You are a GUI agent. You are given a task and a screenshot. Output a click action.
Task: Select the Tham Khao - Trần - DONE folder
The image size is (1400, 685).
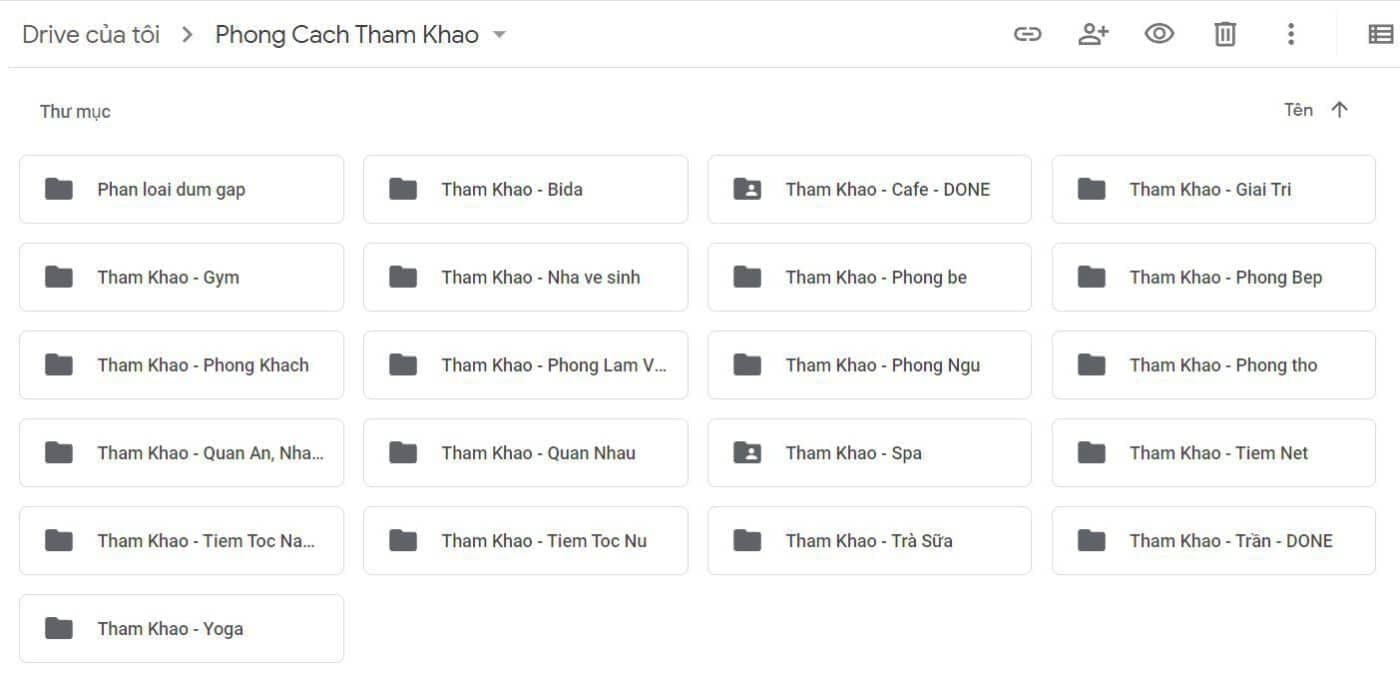click(x=1213, y=541)
